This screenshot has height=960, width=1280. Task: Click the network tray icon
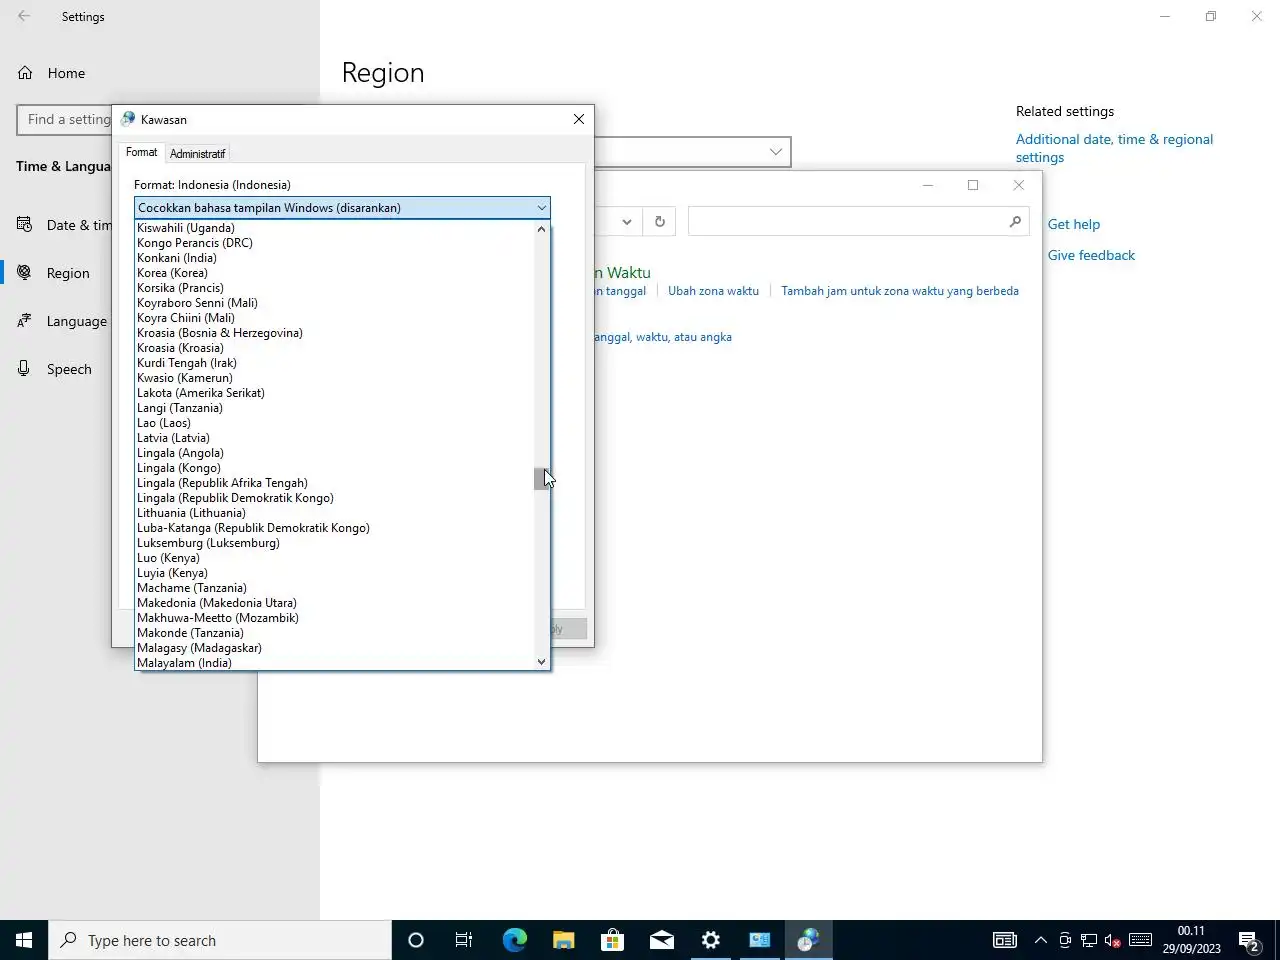click(1089, 940)
